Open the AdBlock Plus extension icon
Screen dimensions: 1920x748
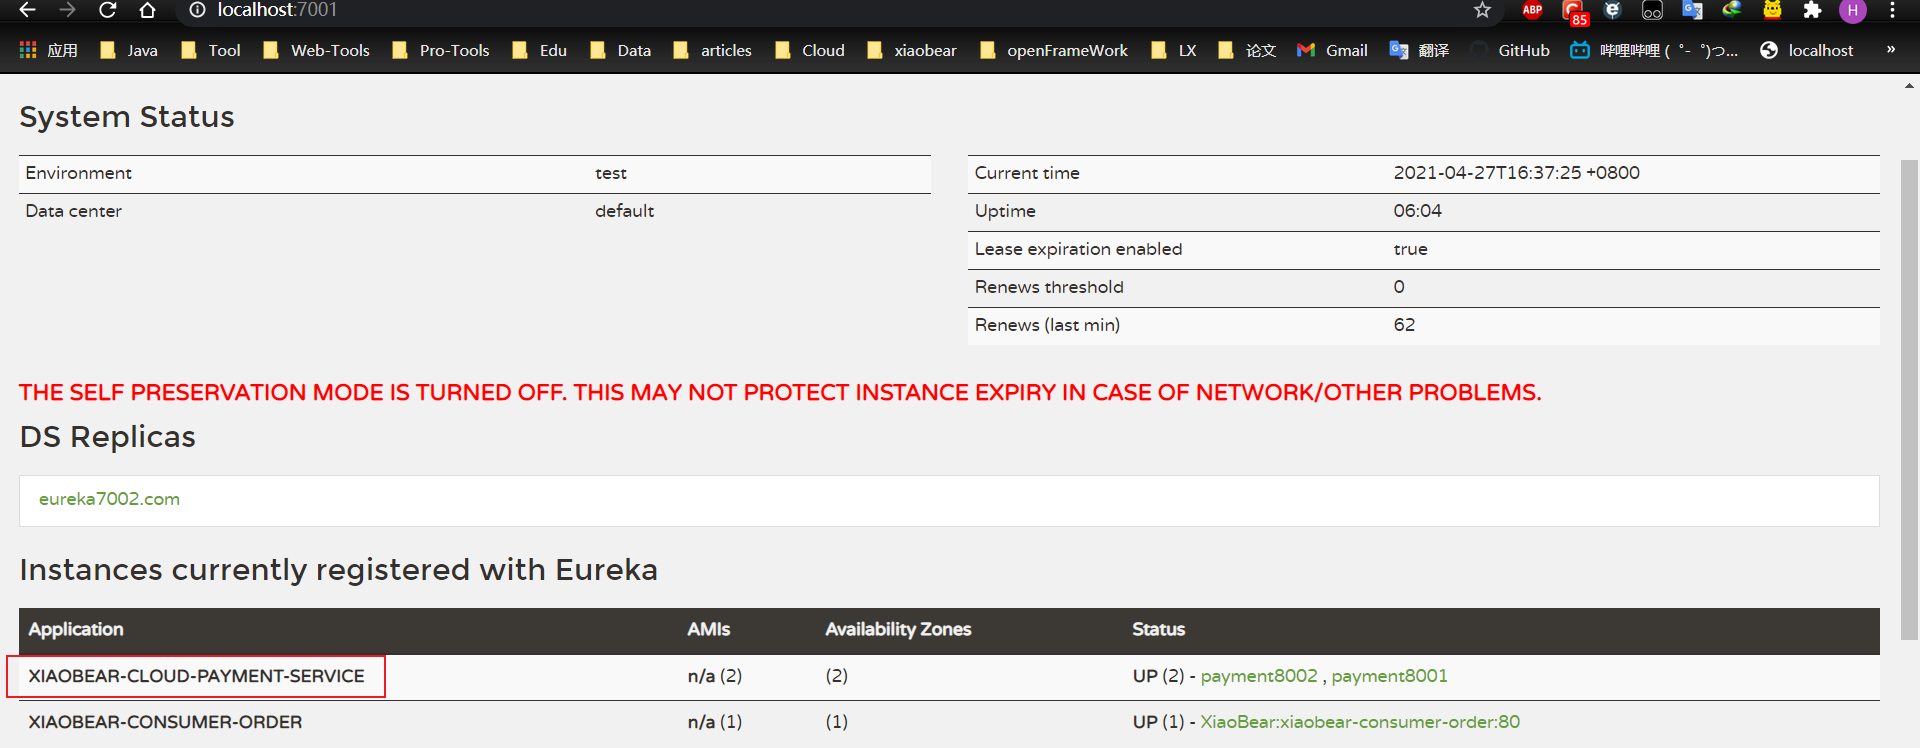(x=1532, y=10)
